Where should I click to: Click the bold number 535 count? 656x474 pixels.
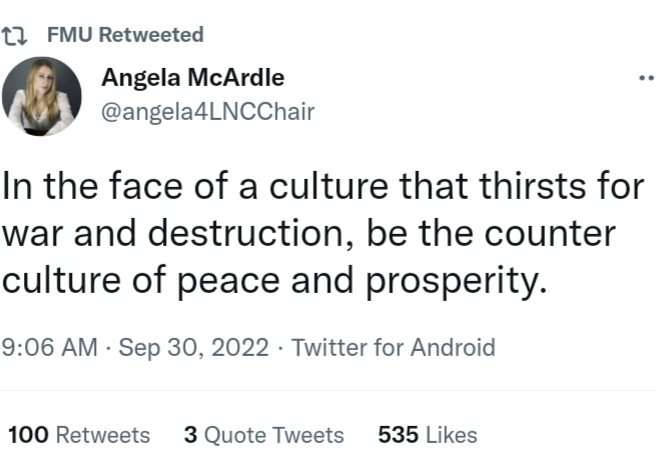398,435
